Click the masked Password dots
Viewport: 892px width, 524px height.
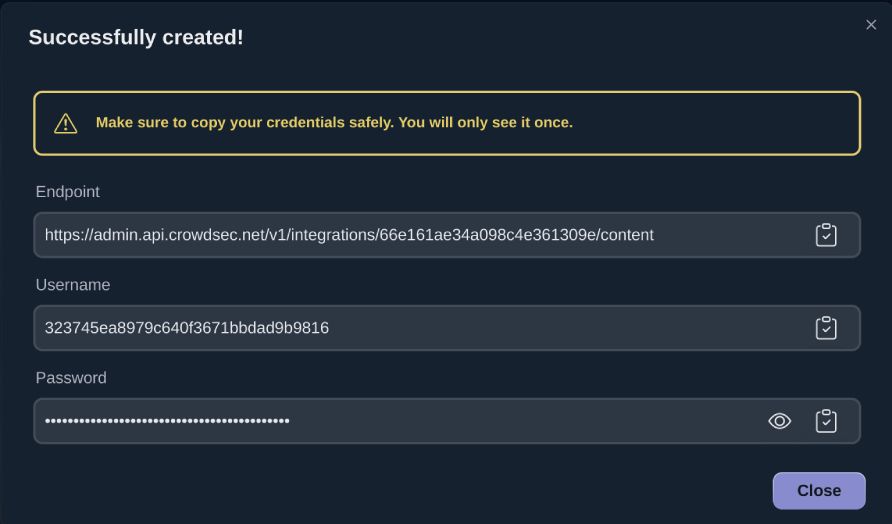click(167, 421)
